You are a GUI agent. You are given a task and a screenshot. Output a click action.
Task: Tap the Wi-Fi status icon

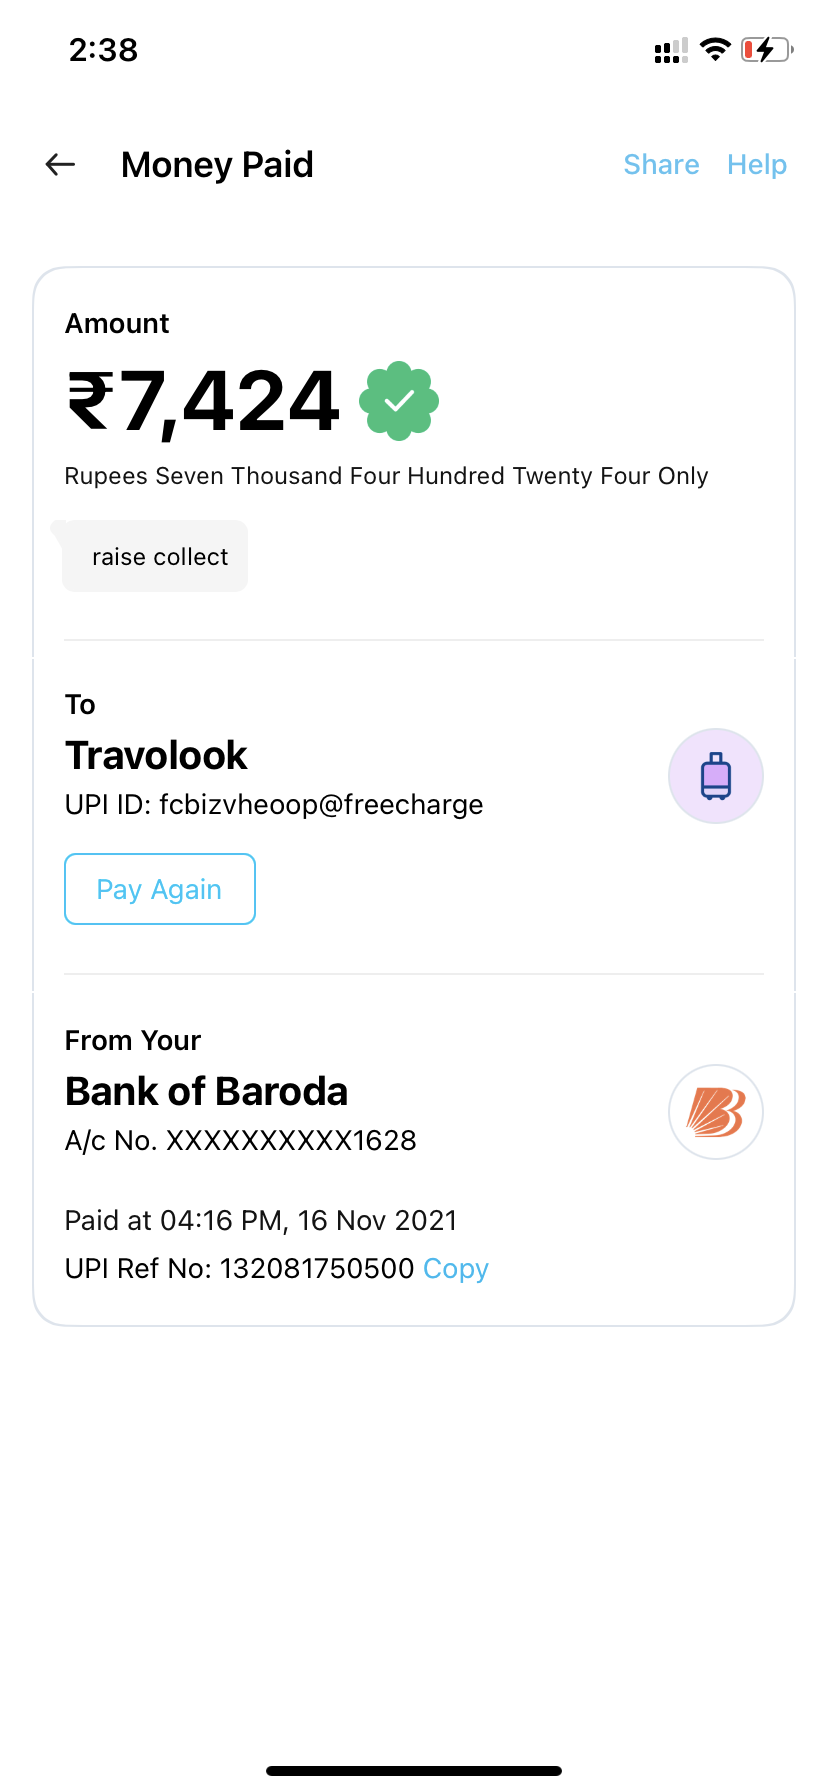(715, 49)
